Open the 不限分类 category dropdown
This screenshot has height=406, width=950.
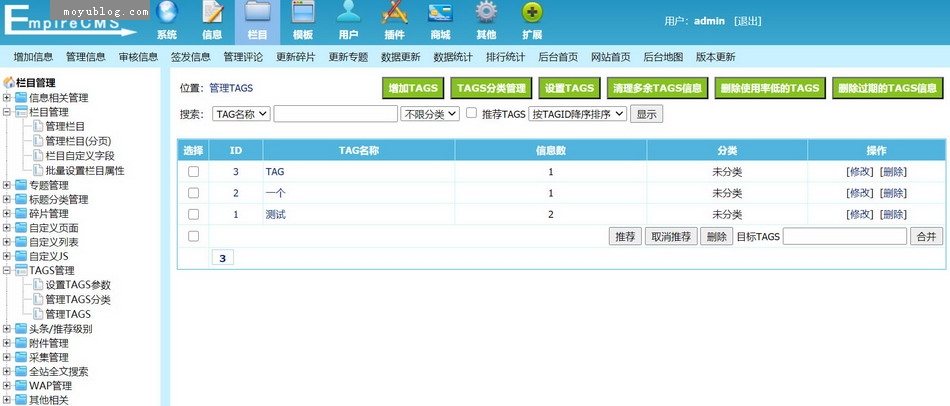(x=430, y=114)
